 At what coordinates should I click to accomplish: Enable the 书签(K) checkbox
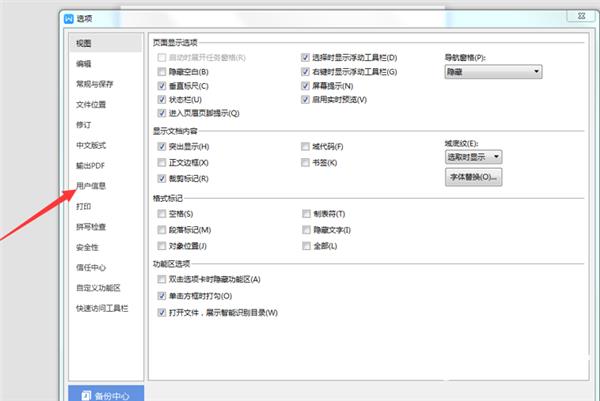[305, 163]
